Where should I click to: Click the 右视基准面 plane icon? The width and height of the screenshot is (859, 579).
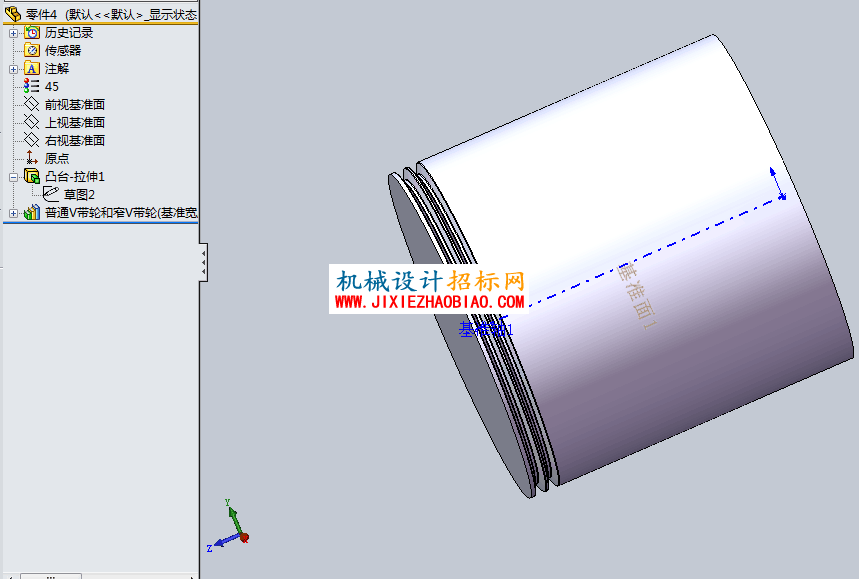[x=32, y=140]
